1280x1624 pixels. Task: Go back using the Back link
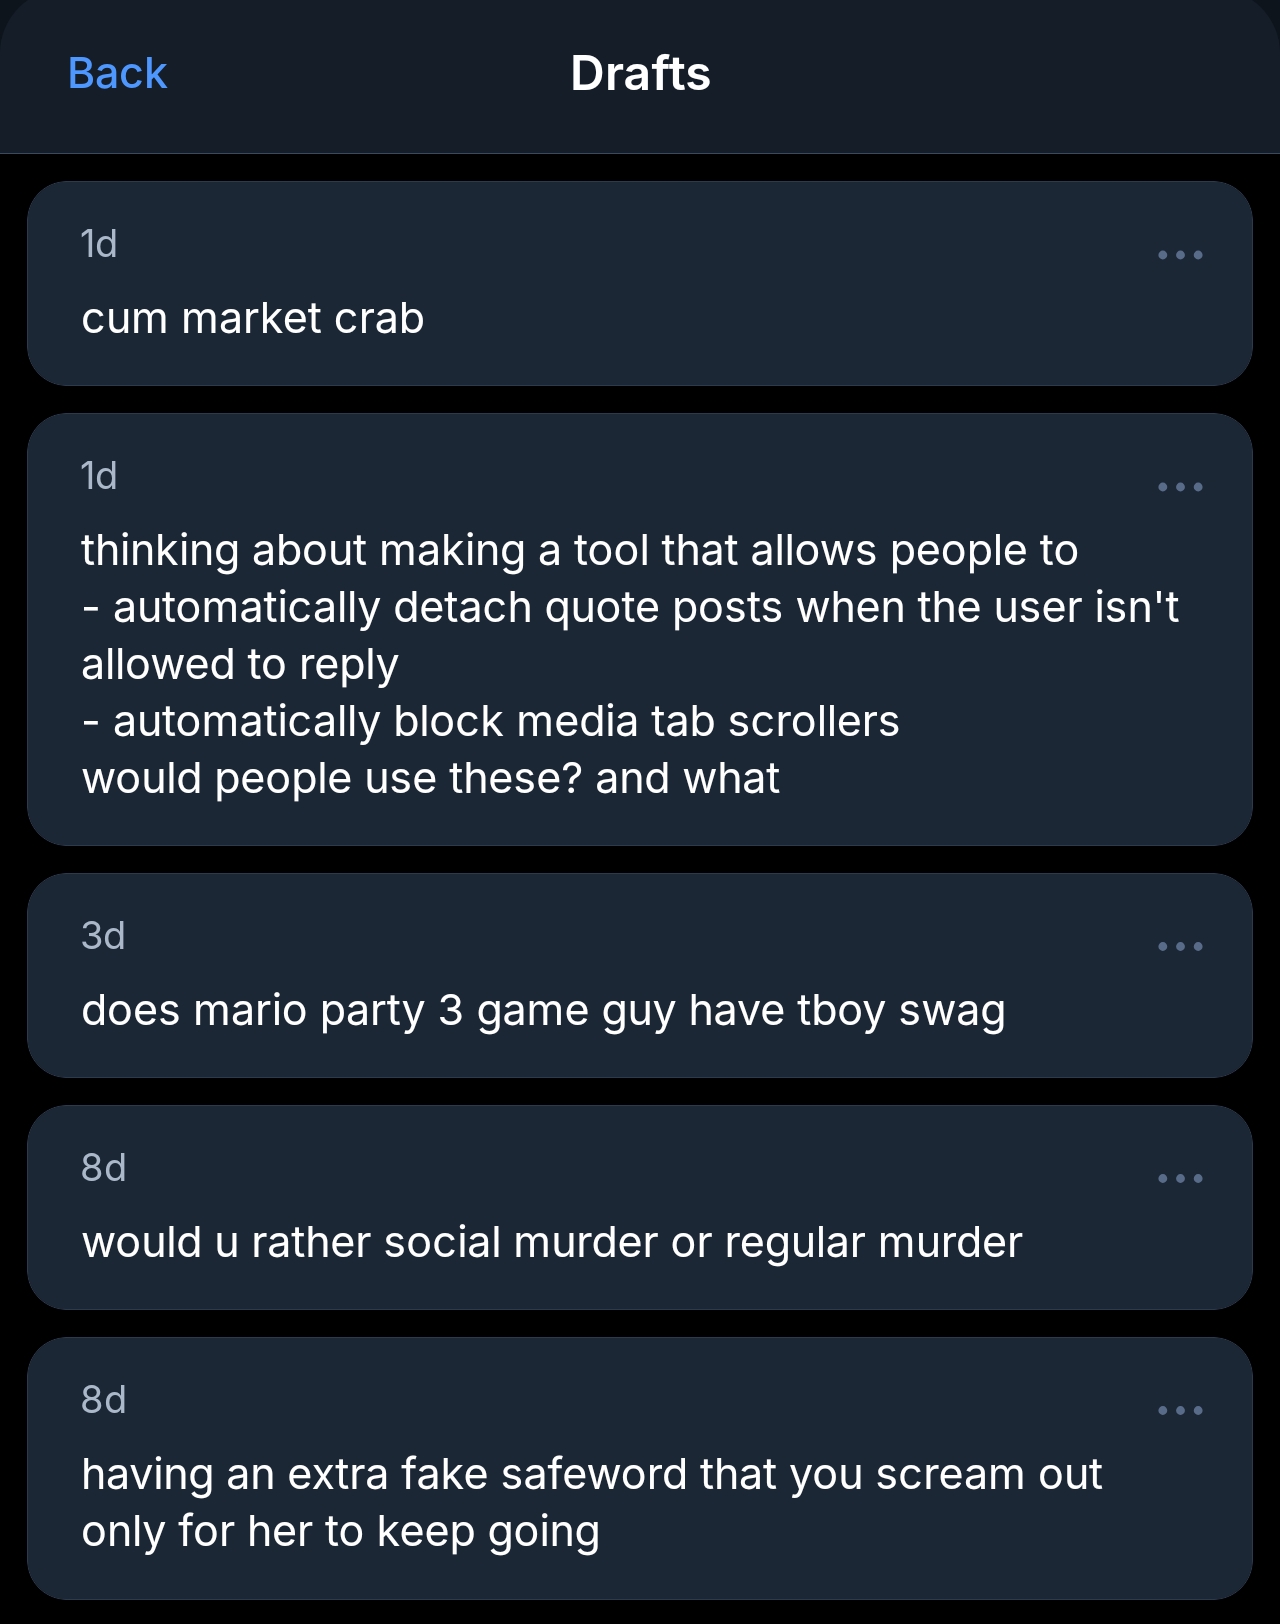pos(117,74)
